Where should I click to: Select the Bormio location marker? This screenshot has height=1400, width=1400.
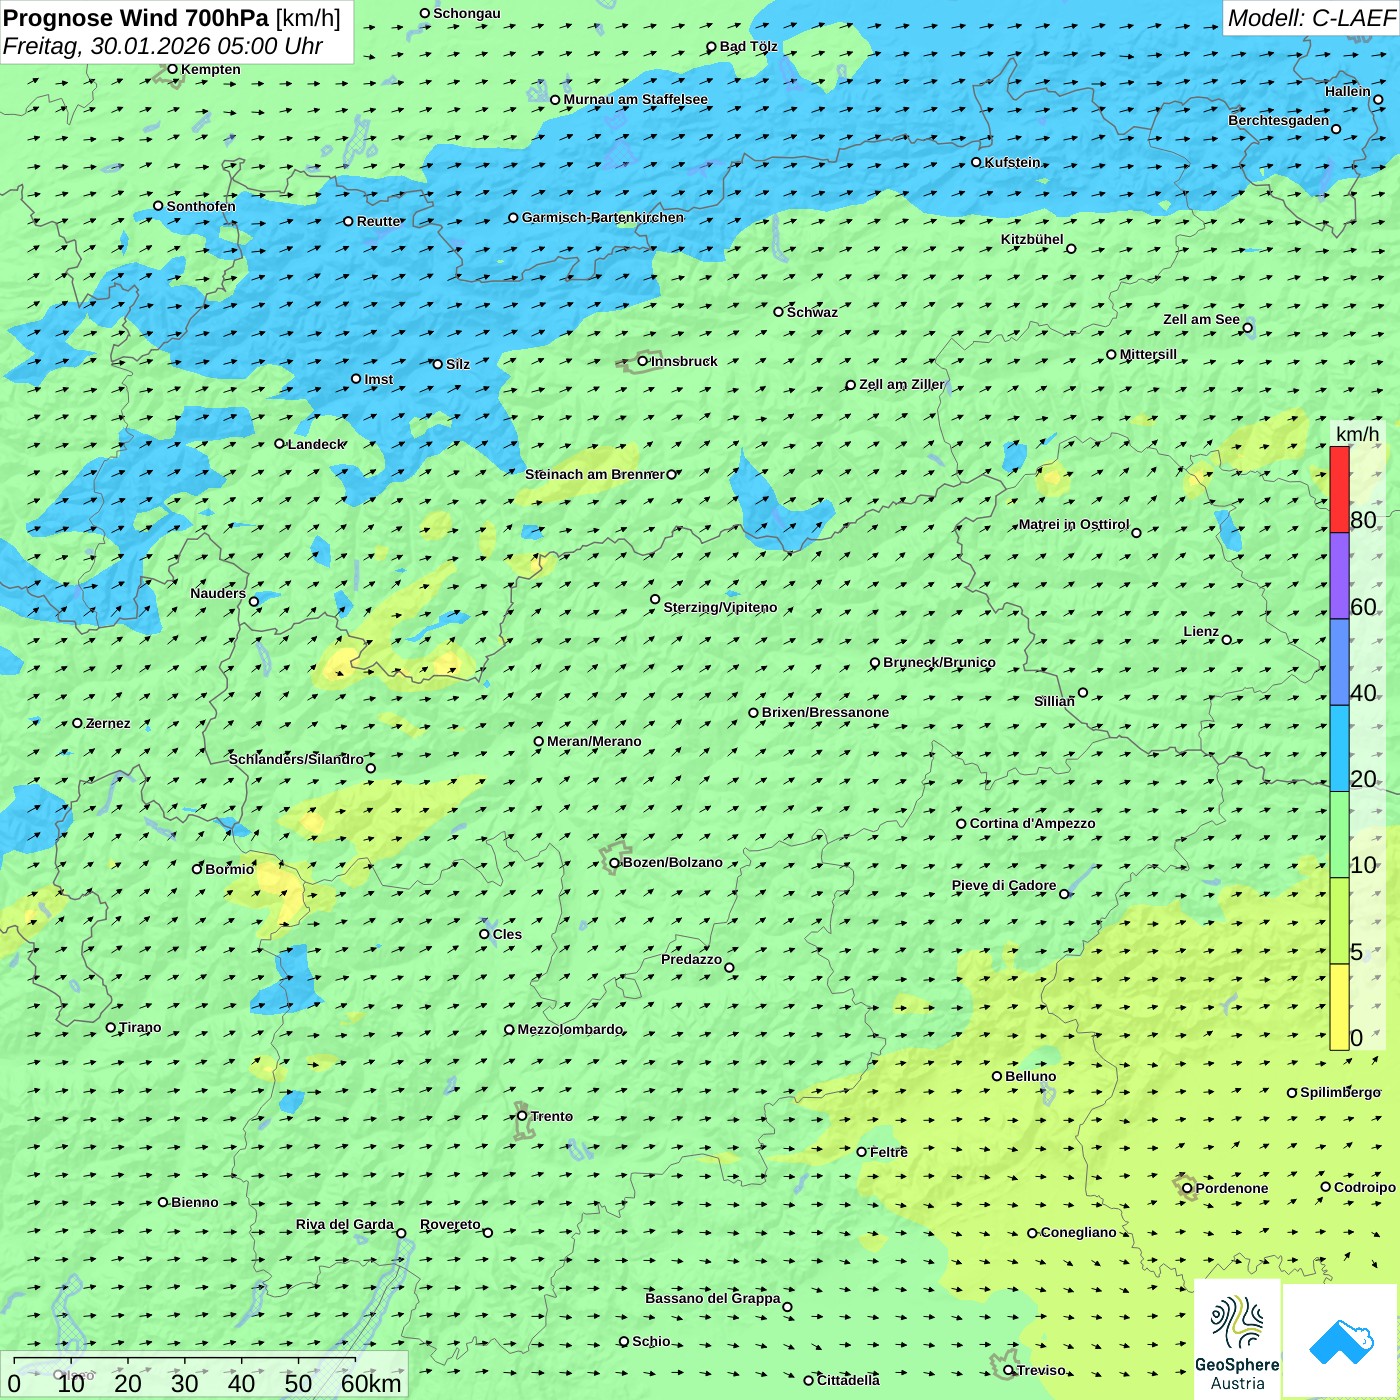197,869
